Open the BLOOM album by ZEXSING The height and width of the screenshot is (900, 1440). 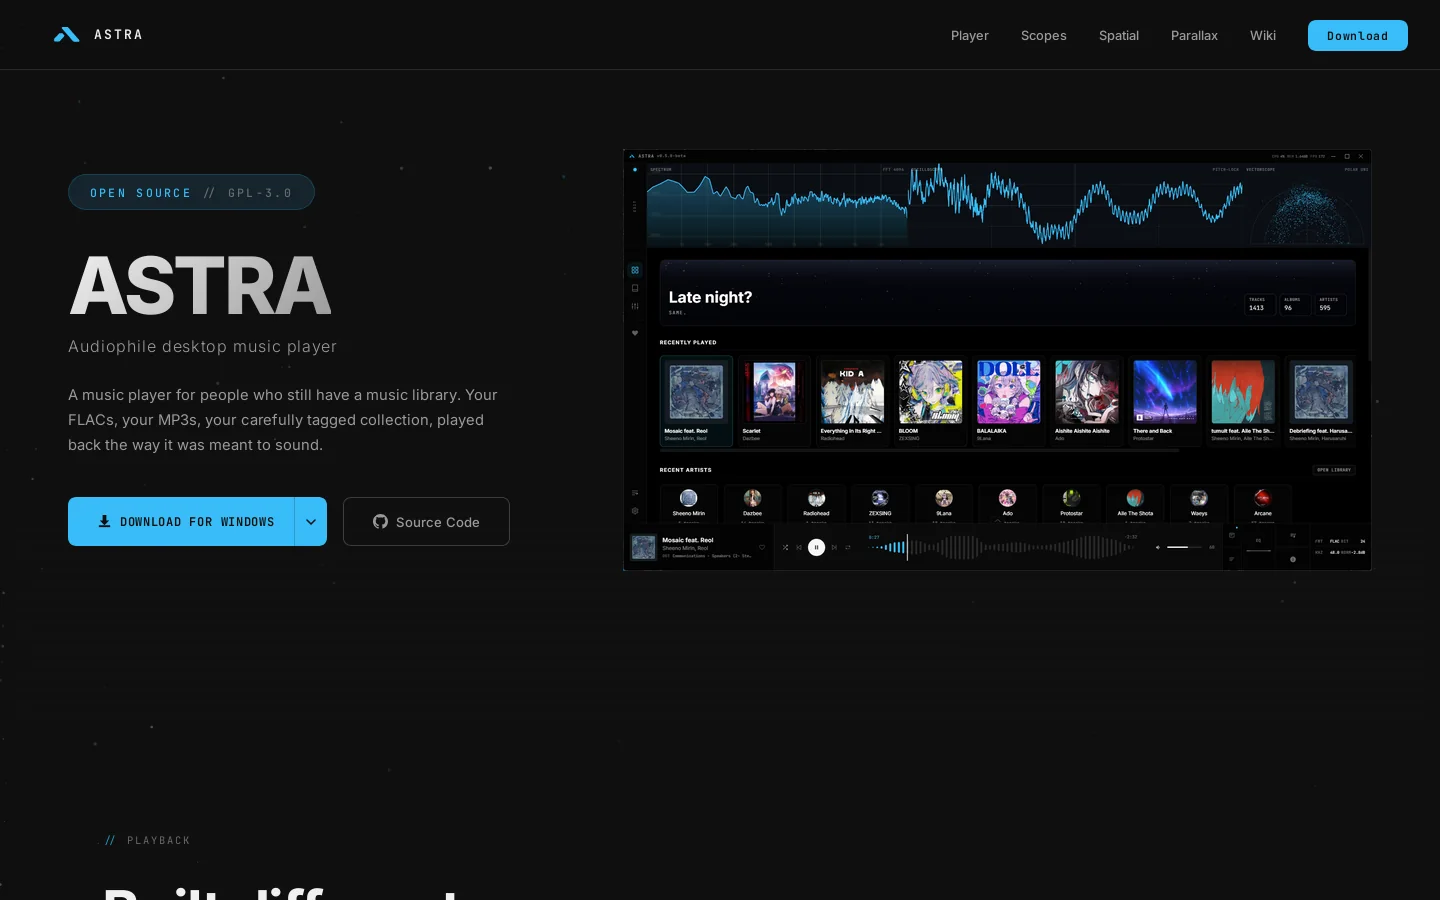tap(930, 401)
